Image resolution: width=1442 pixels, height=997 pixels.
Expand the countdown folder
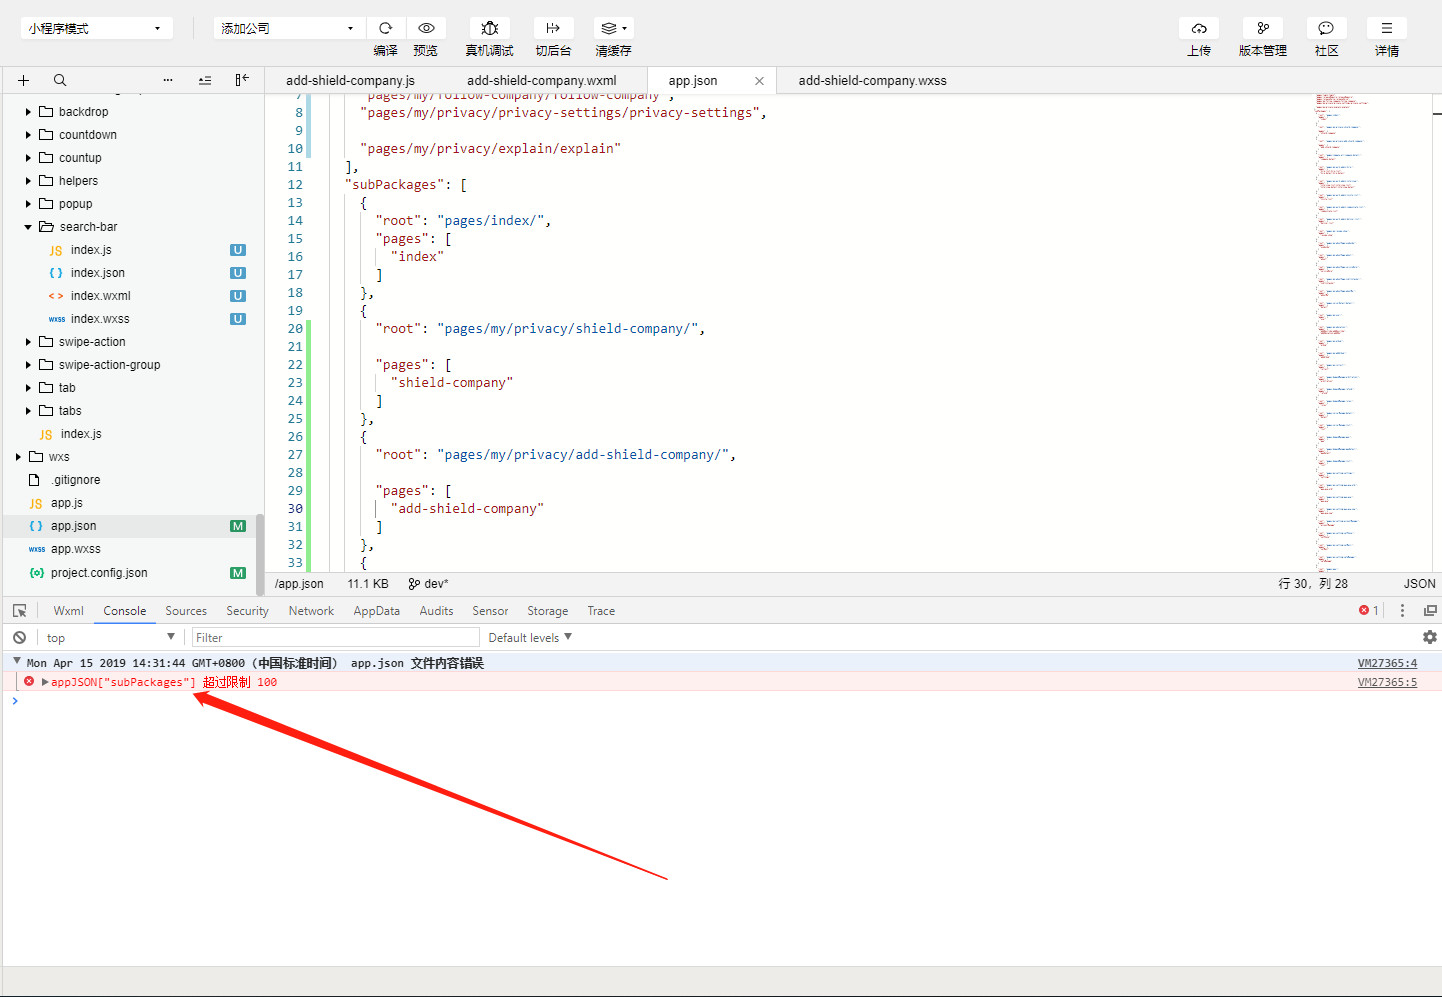(28, 135)
